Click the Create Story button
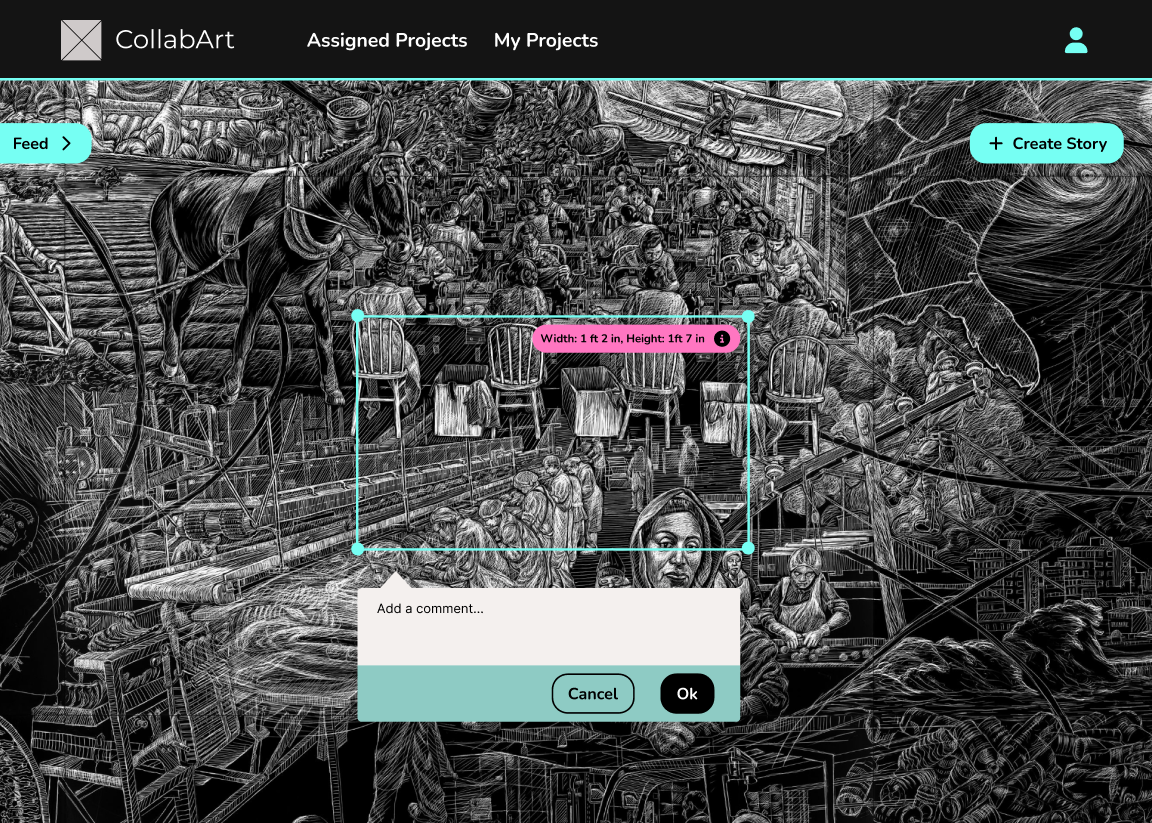The image size is (1152, 823). click(x=1046, y=143)
